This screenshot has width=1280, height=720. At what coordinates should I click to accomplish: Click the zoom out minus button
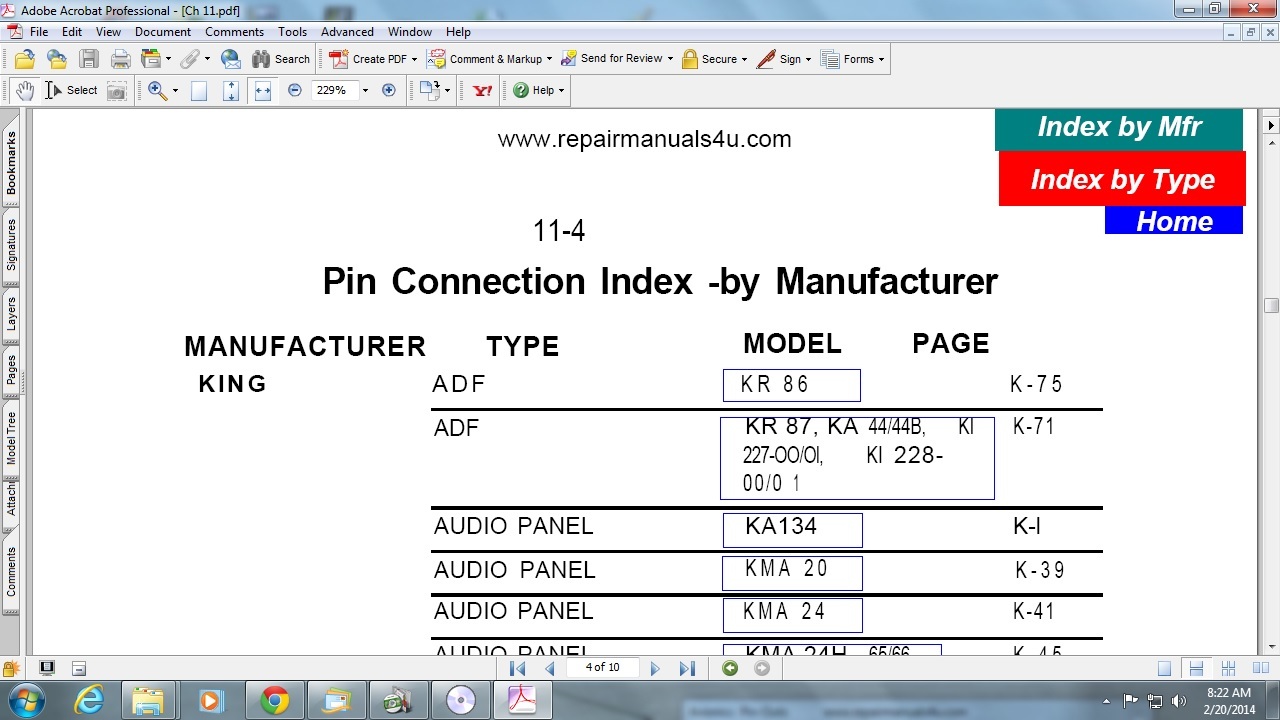coord(295,90)
